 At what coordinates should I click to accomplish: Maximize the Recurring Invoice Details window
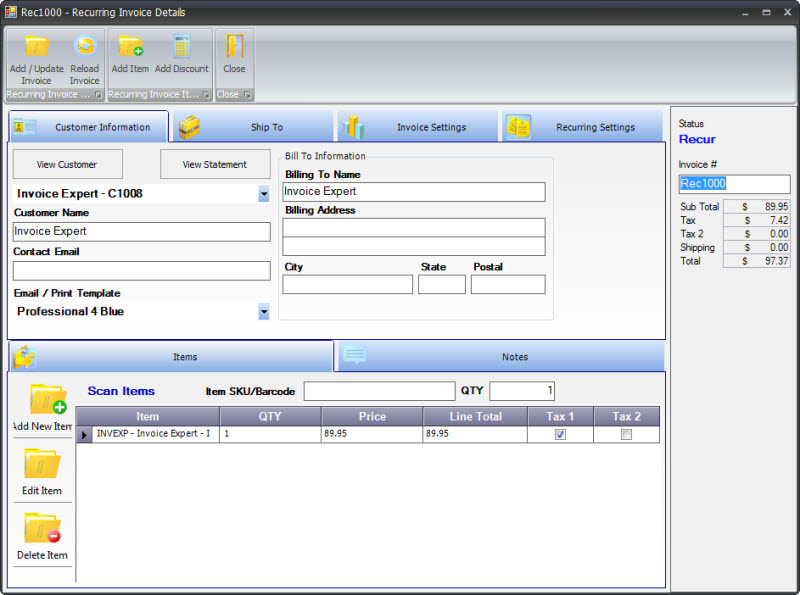coord(766,13)
